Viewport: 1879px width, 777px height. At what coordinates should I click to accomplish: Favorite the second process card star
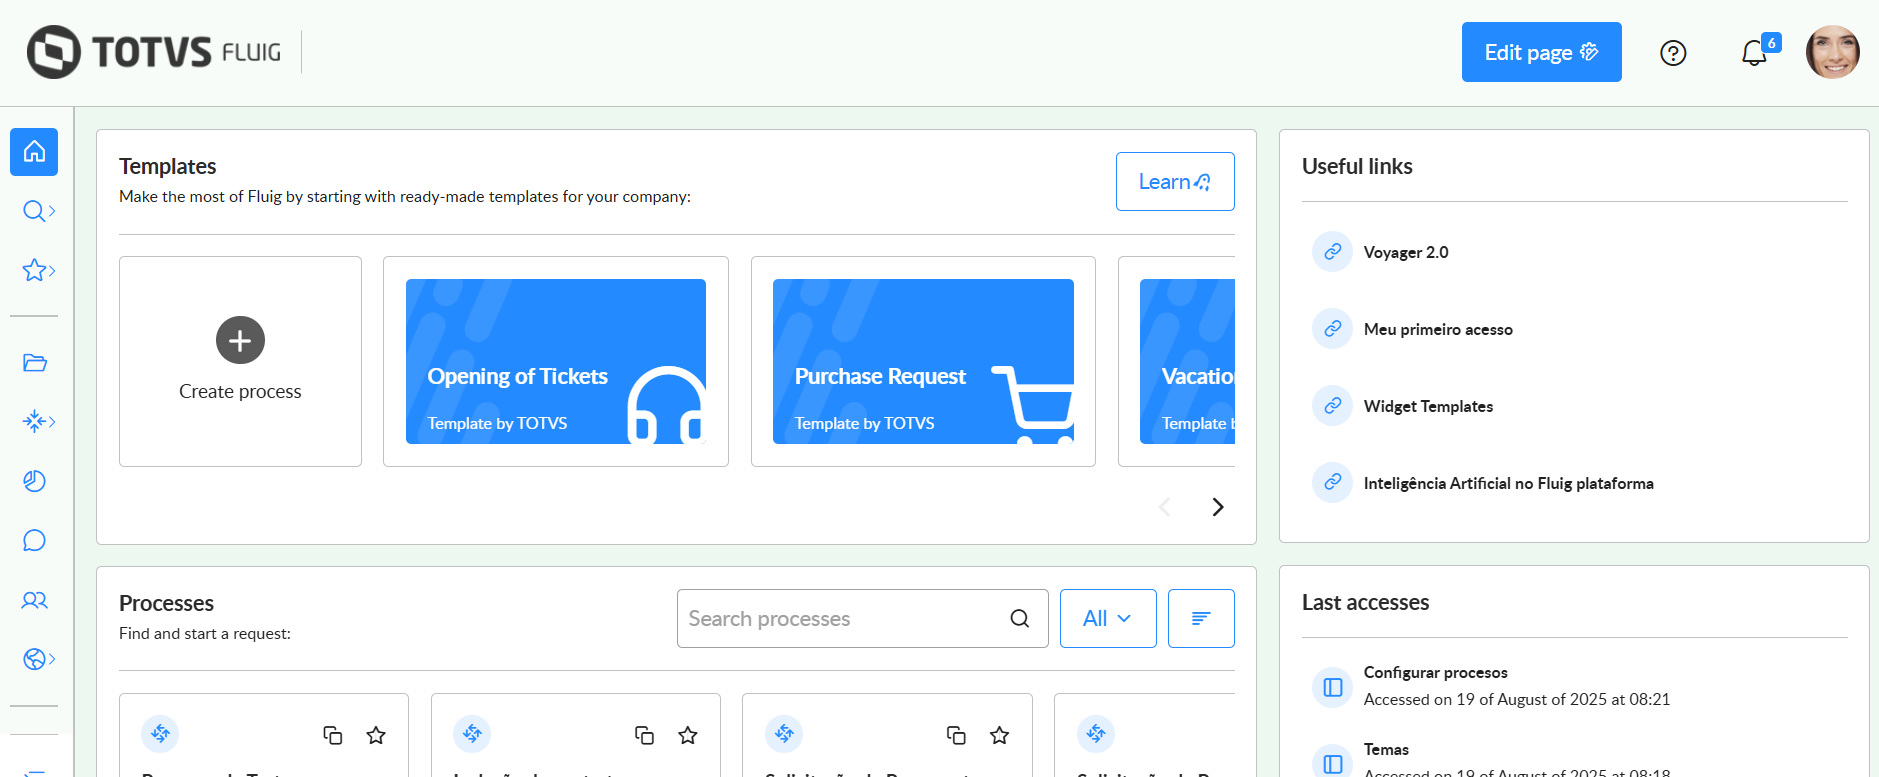click(x=688, y=736)
